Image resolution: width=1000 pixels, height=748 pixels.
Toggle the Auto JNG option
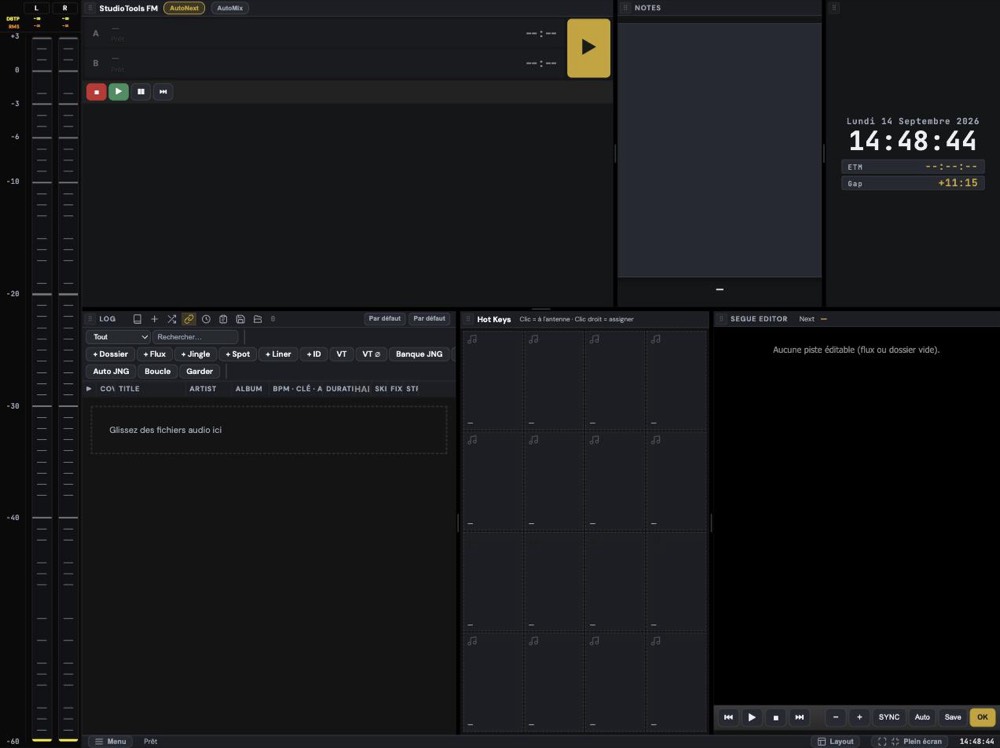point(111,371)
